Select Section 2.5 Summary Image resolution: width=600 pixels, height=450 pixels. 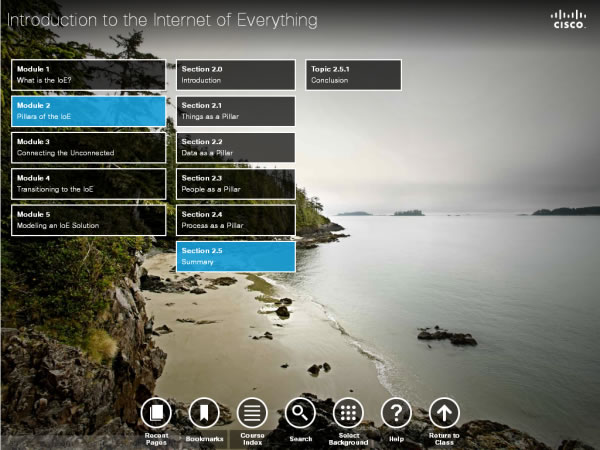235,256
